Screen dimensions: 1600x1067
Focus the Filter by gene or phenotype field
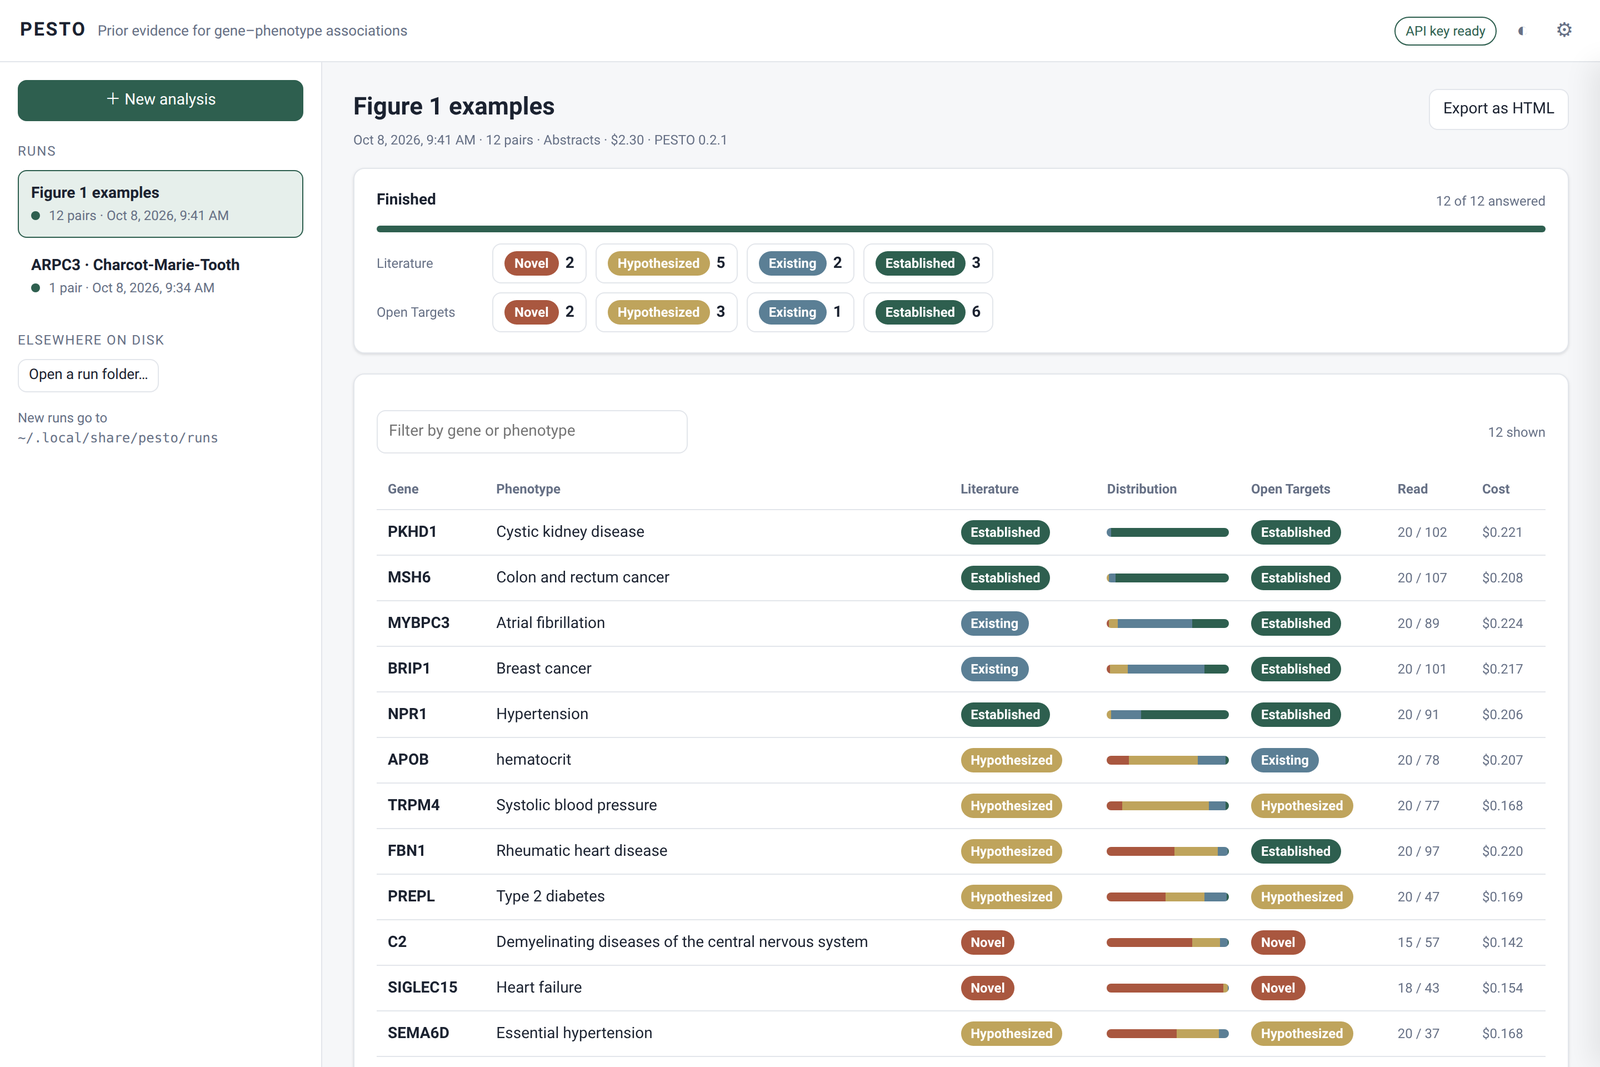pos(532,432)
